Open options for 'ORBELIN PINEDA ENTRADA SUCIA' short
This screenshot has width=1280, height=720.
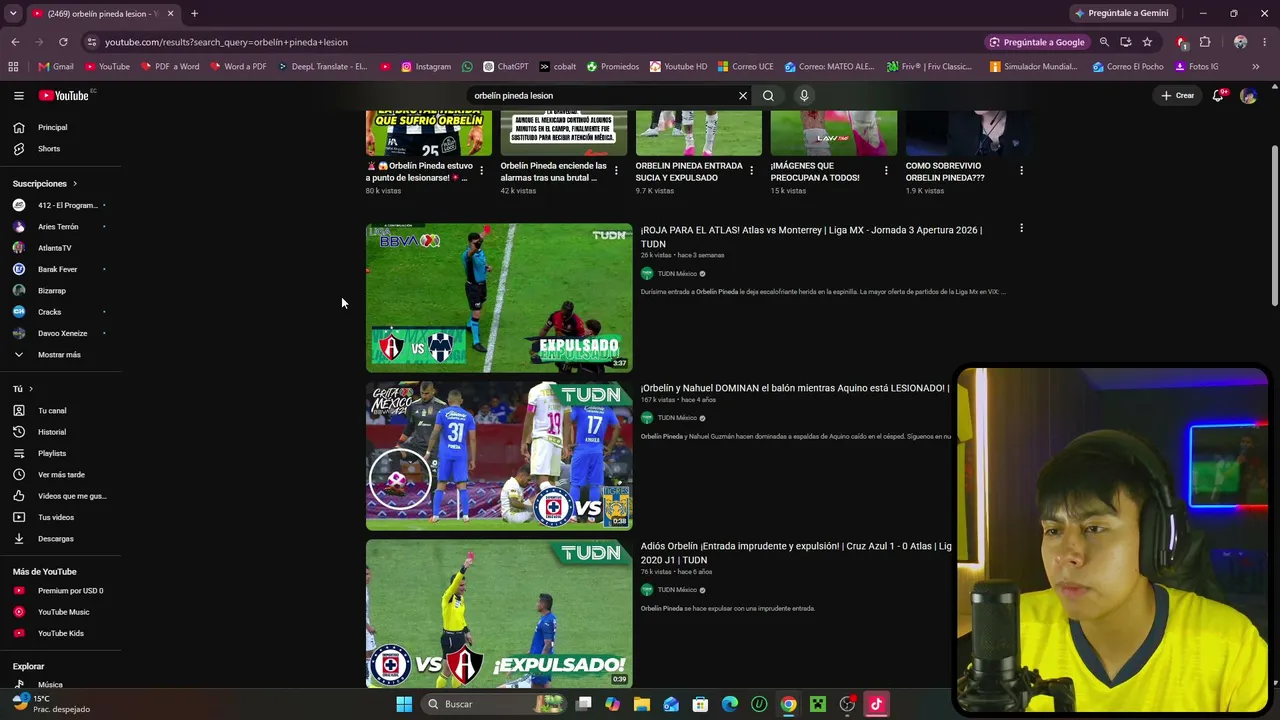pyautogui.click(x=751, y=171)
